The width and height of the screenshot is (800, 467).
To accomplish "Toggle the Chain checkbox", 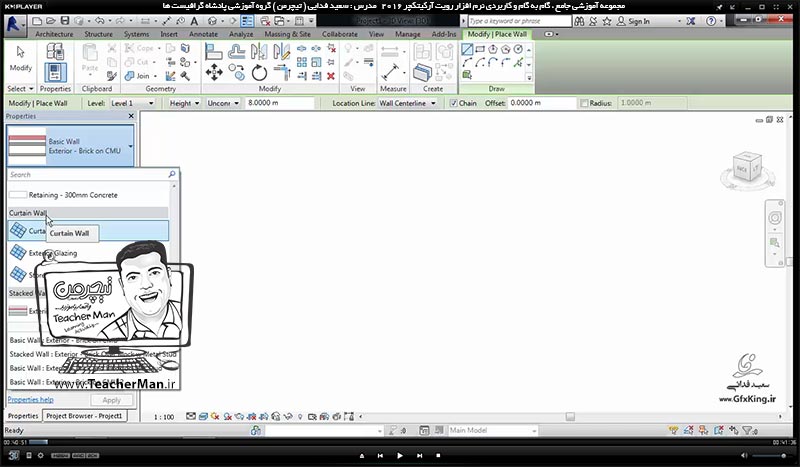I will click(x=453, y=103).
